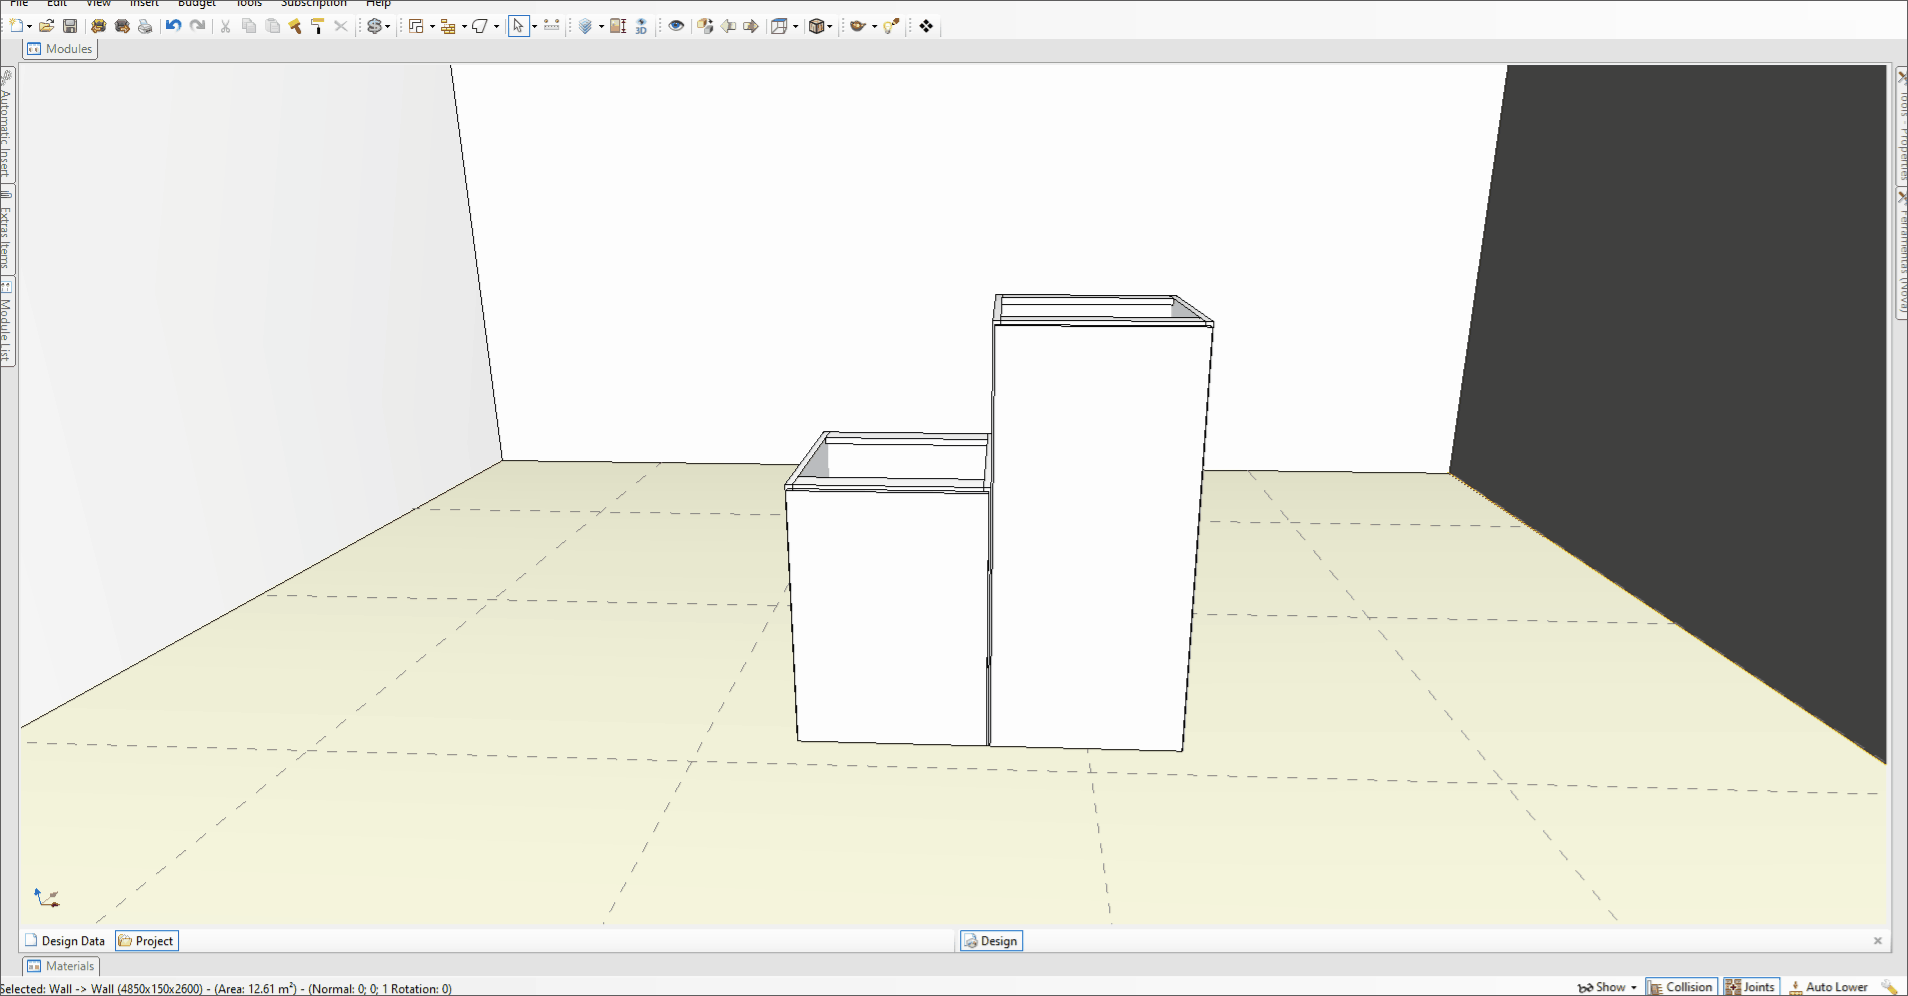Click the Delete X icon
The width and height of the screenshot is (1908, 996).
[x=341, y=26]
